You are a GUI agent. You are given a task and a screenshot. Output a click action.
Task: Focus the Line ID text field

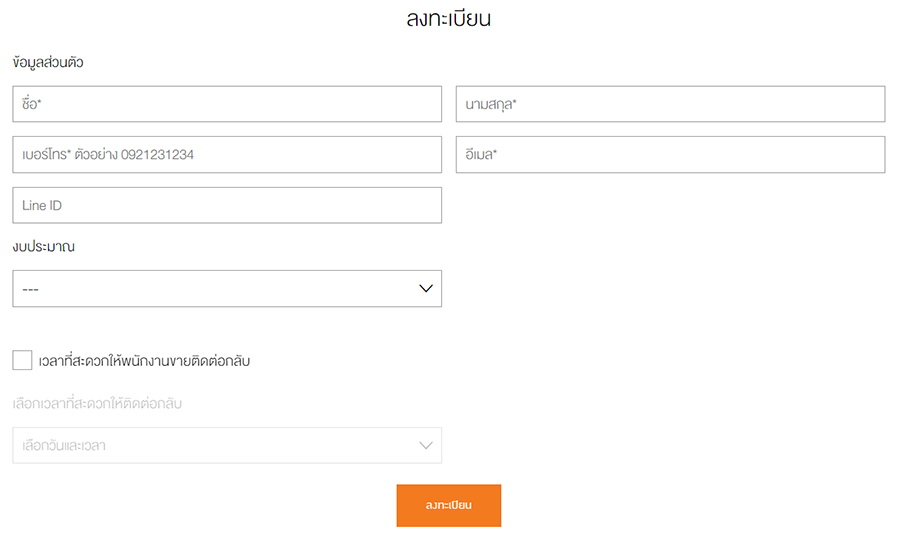click(227, 205)
